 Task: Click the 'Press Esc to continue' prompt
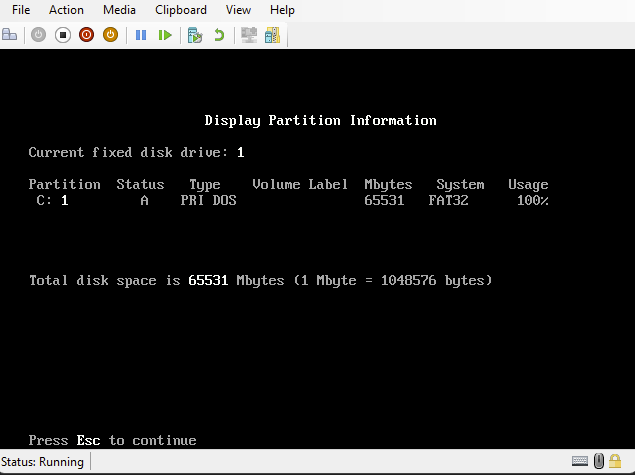[113, 440]
